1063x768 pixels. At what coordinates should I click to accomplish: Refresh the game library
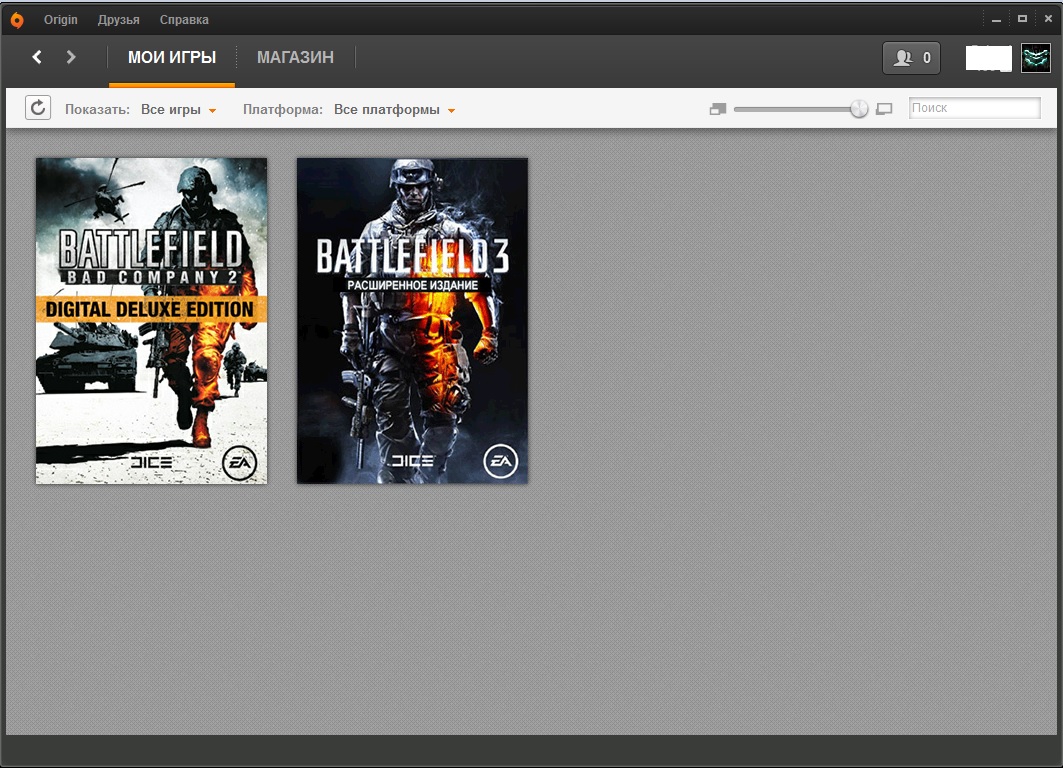point(38,108)
